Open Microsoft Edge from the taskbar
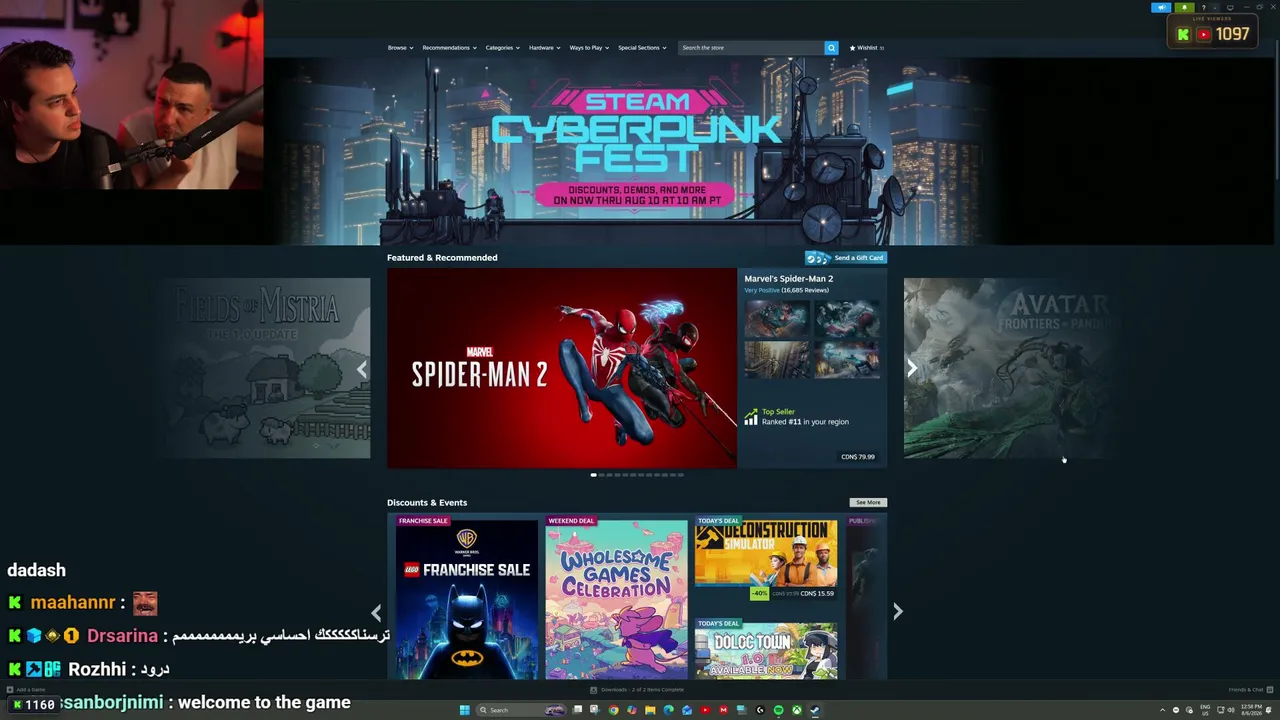Viewport: 1280px width, 720px height. pyautogui.click(x=668, y=710)
